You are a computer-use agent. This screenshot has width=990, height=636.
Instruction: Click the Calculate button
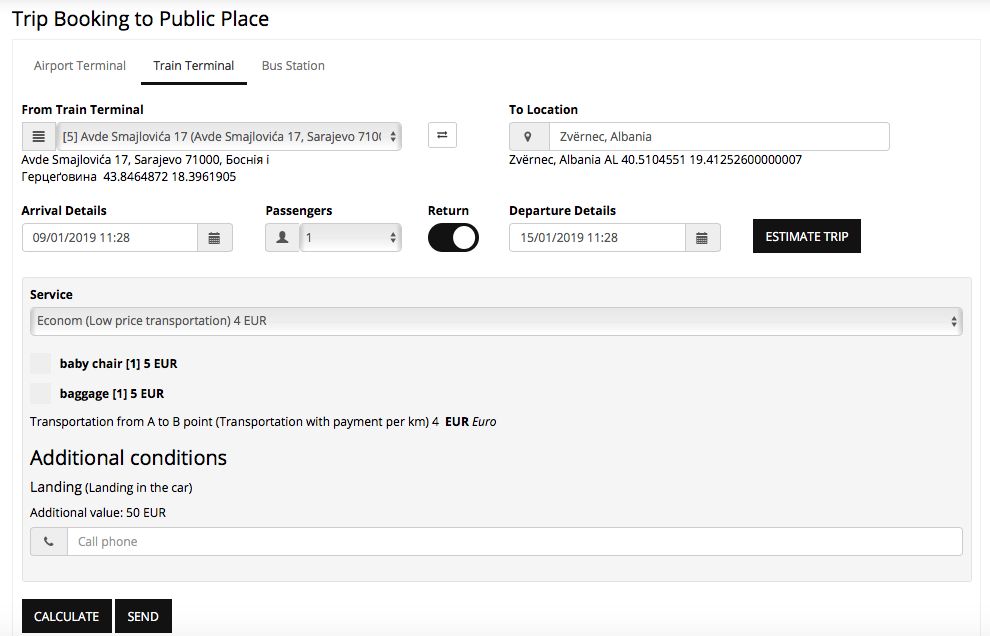[x=67, y=616]
